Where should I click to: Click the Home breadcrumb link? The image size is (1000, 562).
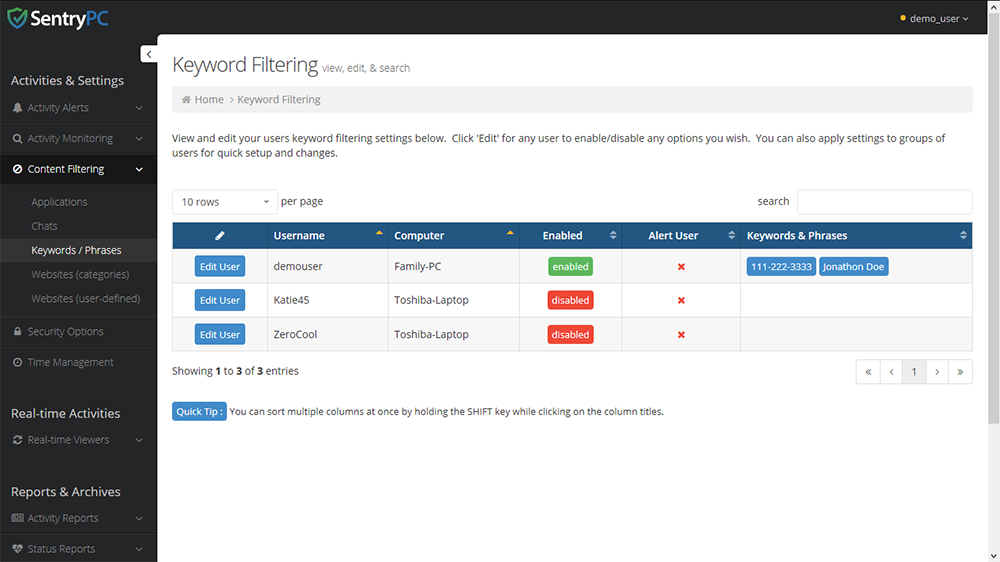pyautogui.click(x=209, y=100)
